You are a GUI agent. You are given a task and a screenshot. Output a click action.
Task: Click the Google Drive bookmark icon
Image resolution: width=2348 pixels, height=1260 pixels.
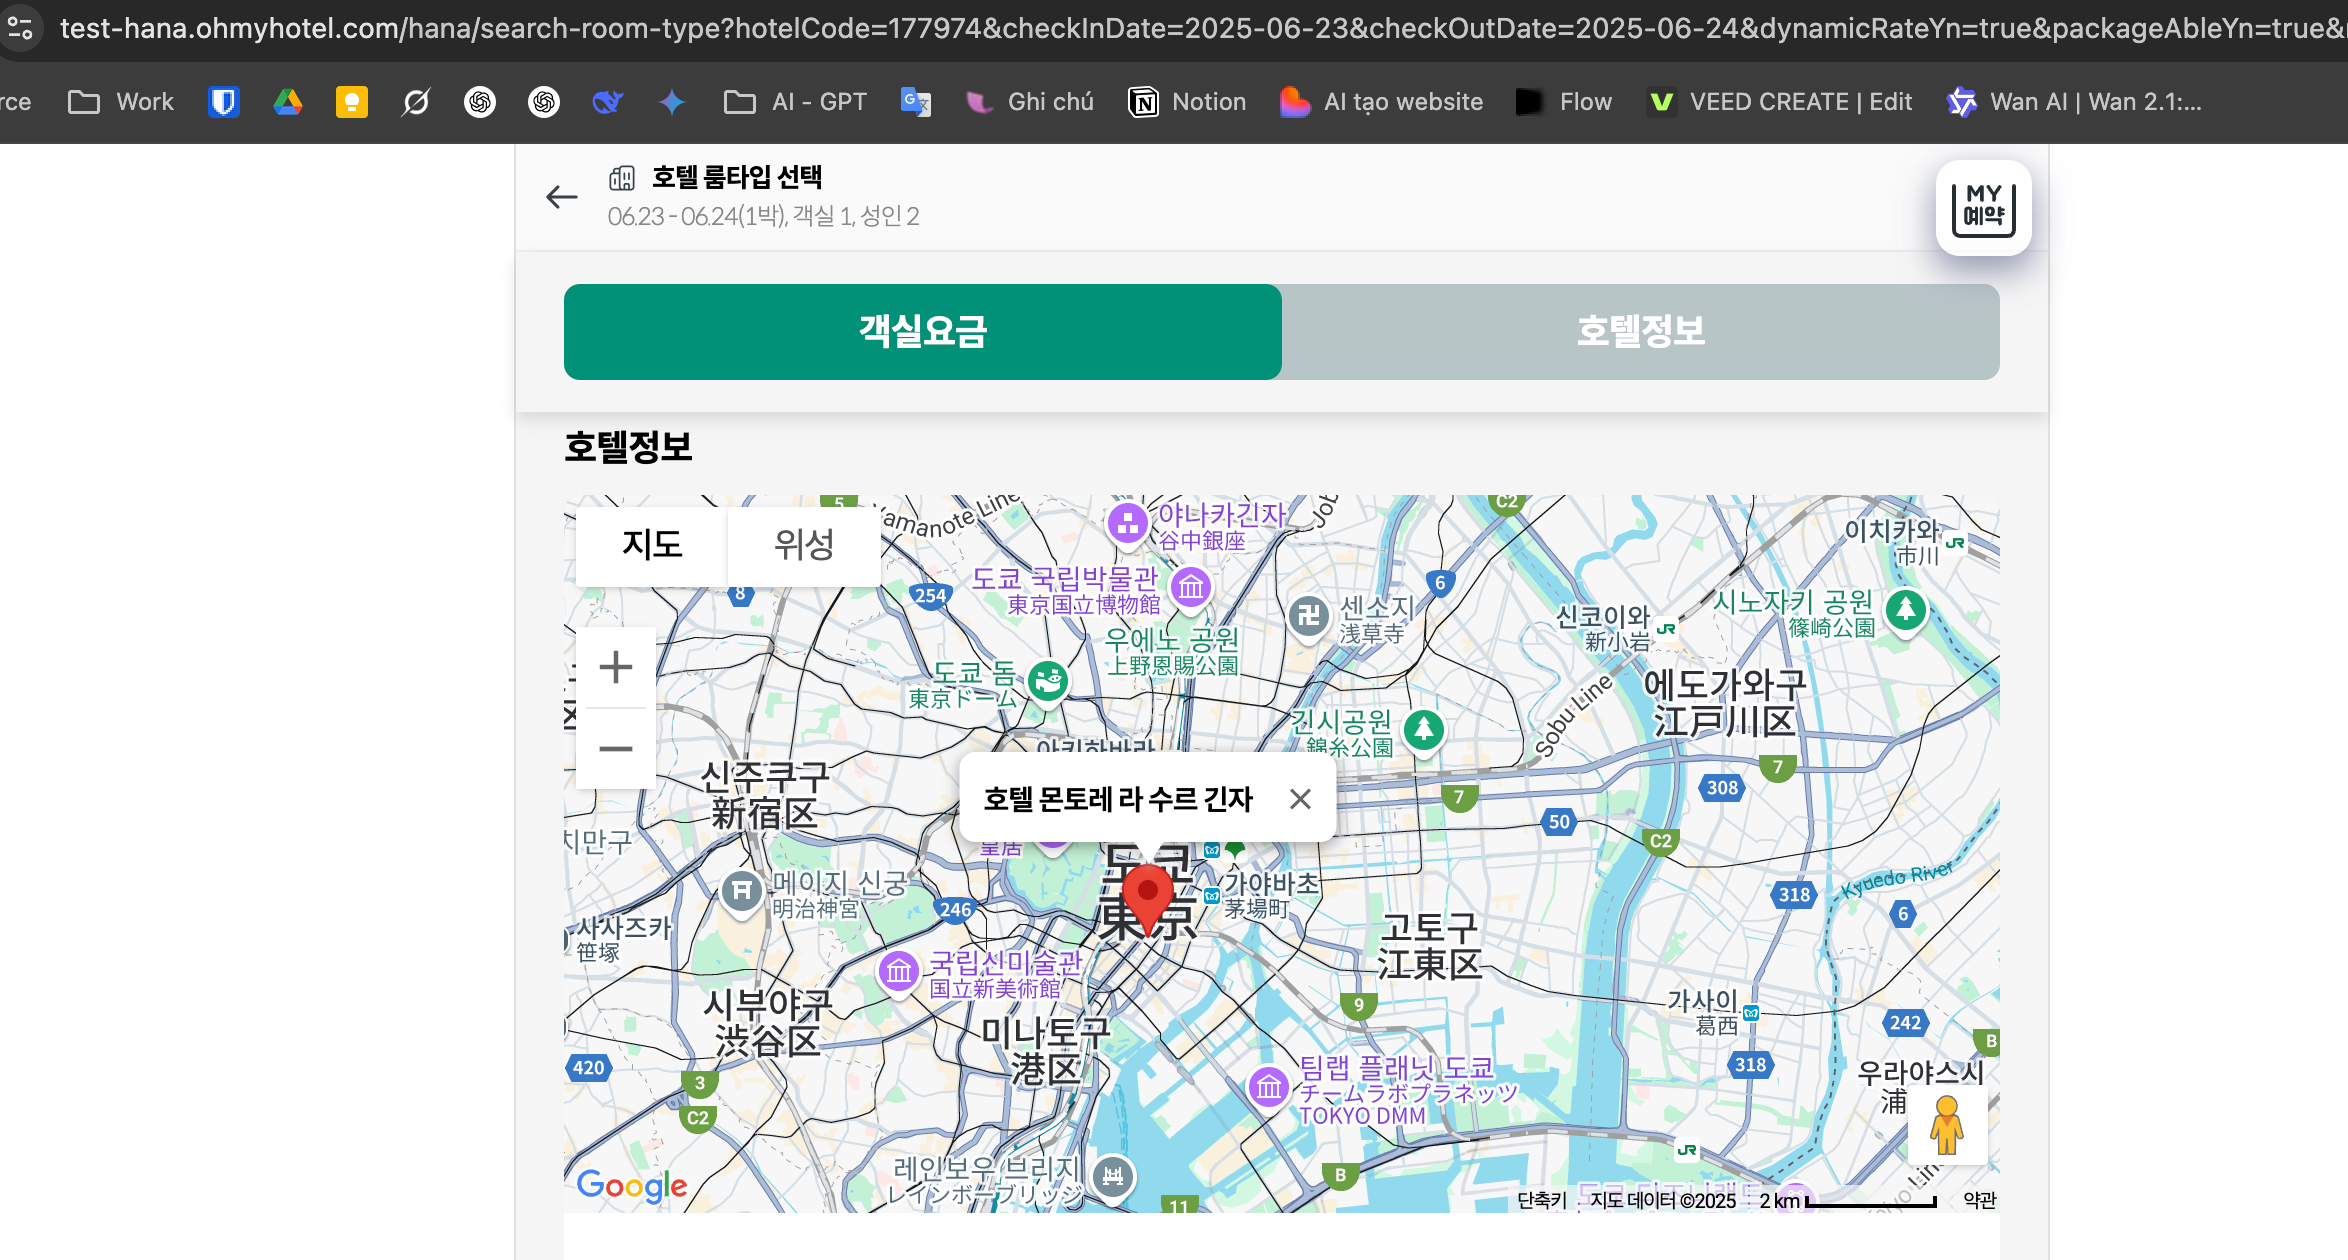coord(288,102)
